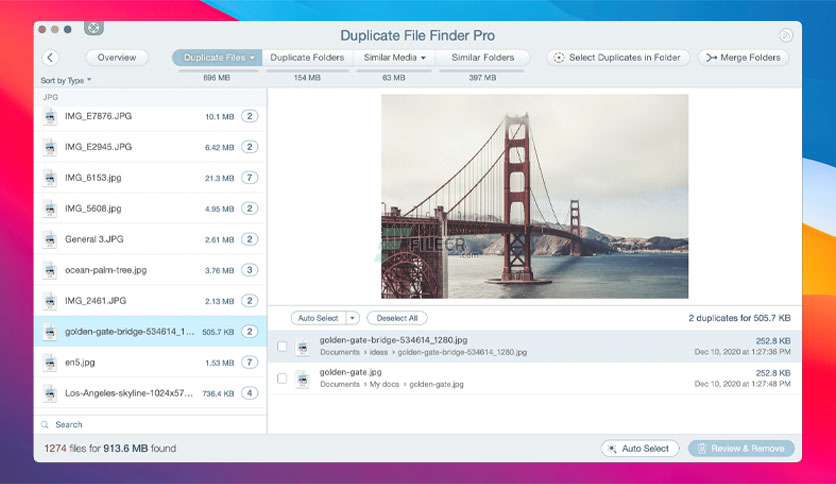Click icon of golden-gate-bridge-534614_1280.jpg duplicate row
This screenshot has height=484, width=836.
click(x=303, y=347)
